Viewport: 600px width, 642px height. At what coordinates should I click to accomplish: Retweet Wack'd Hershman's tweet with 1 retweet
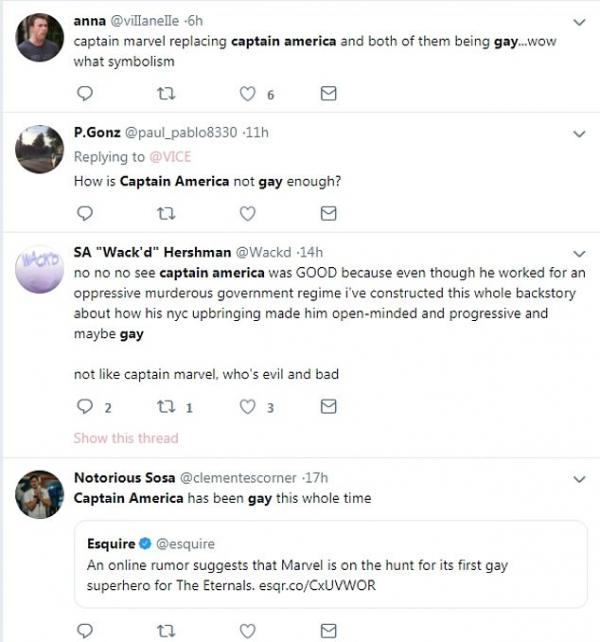(166, 407)
